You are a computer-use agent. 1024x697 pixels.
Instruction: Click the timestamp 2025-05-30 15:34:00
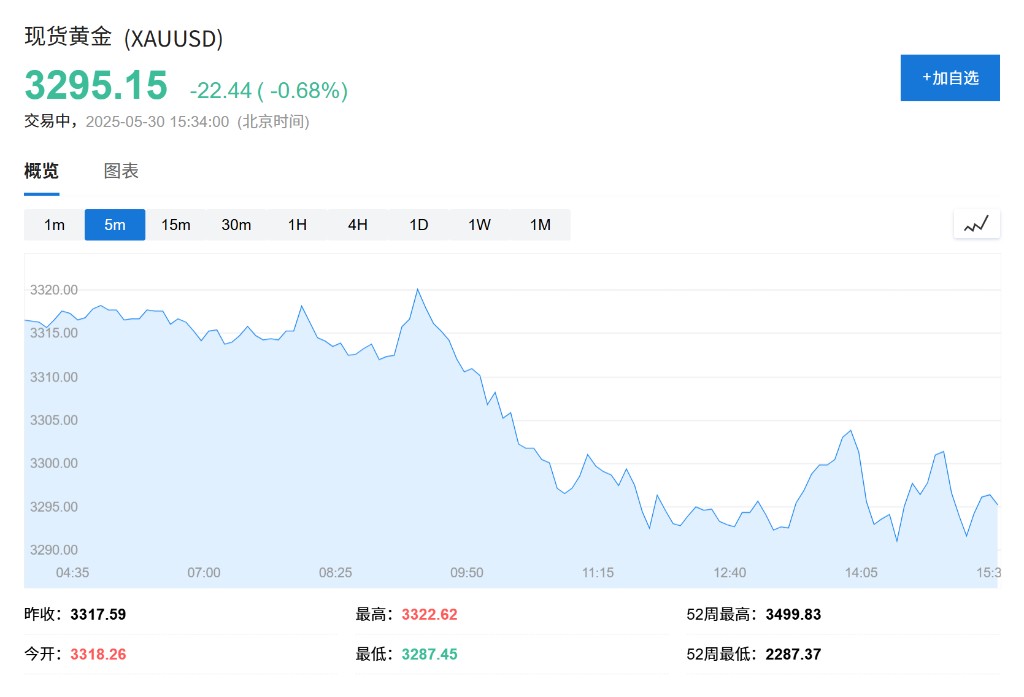pyautogui.click(x=157, y=122)
